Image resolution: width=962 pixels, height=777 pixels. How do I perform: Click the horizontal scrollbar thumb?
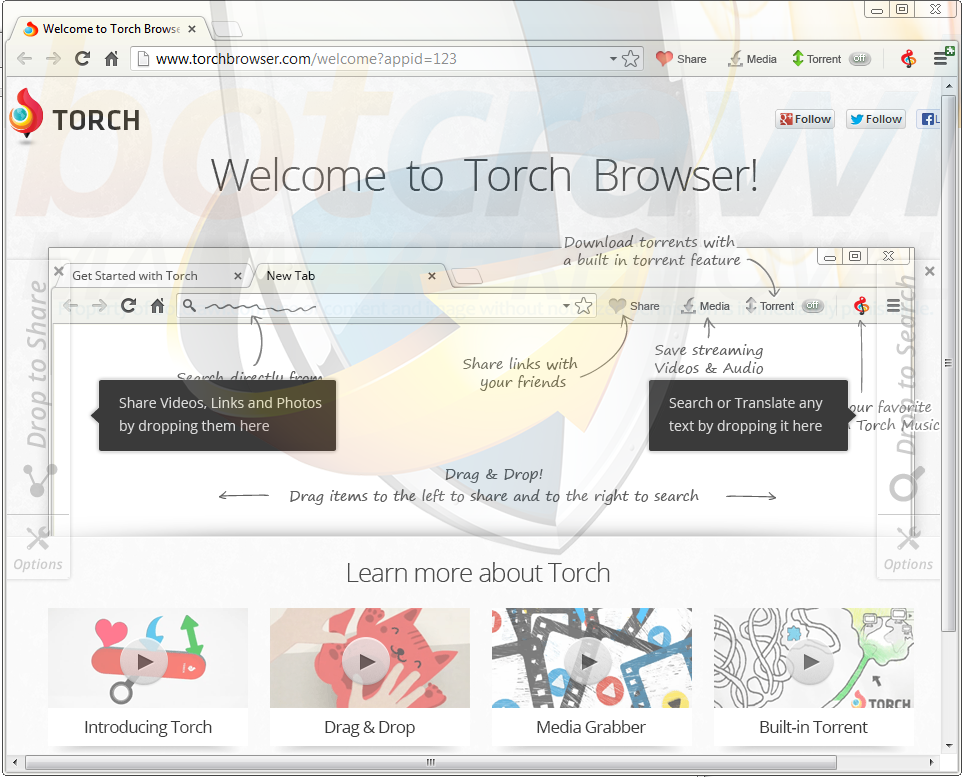pyautogui.click(x=431, y=762)
